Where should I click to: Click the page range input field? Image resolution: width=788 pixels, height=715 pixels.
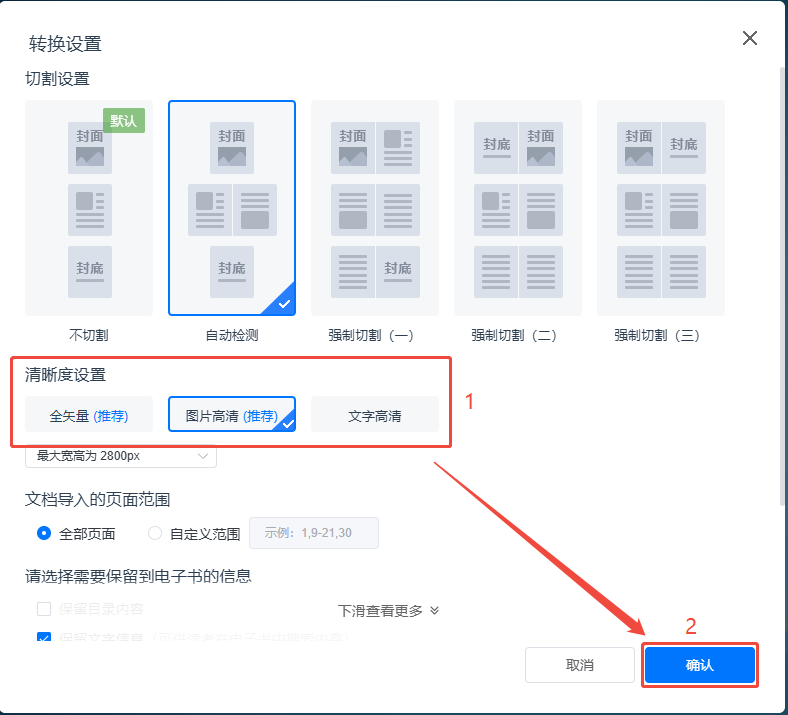point(313,533)
